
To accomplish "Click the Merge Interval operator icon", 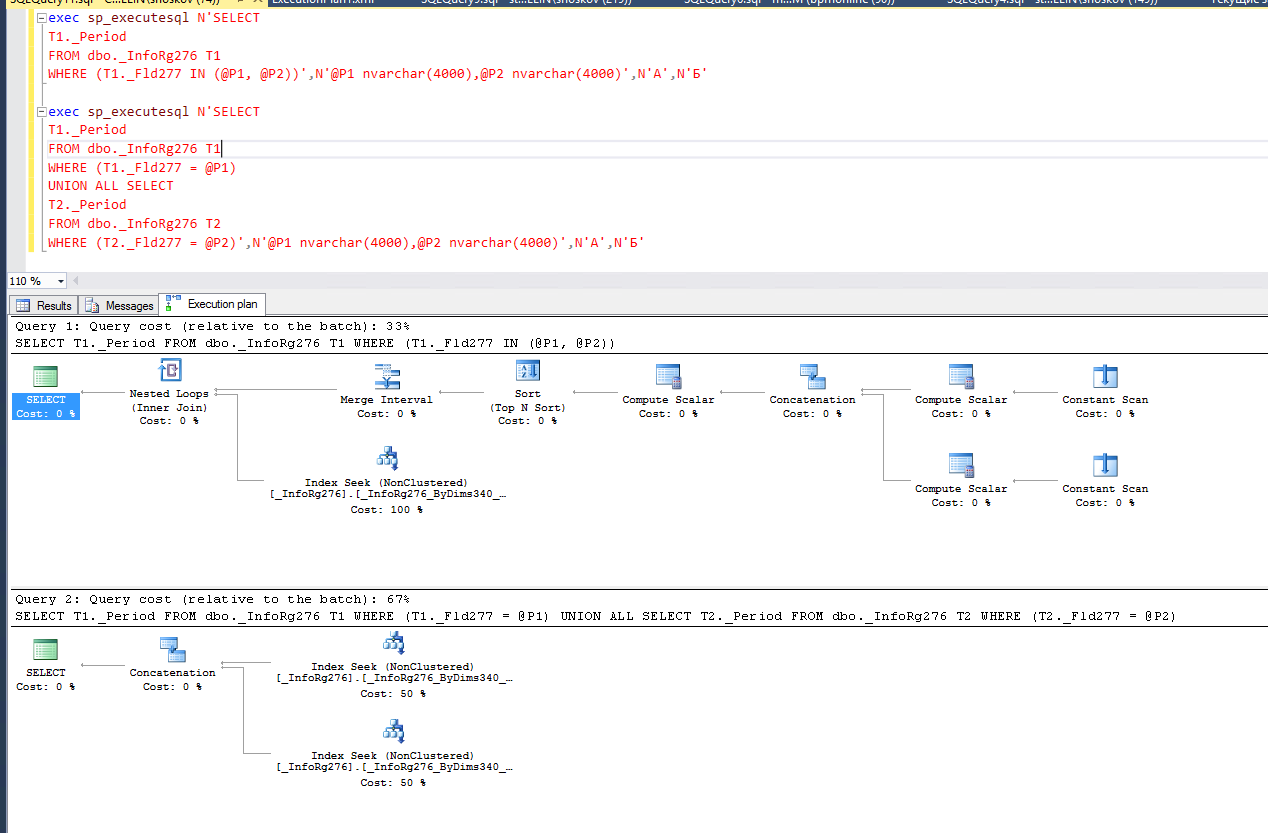I will click(x=386, y=377).
